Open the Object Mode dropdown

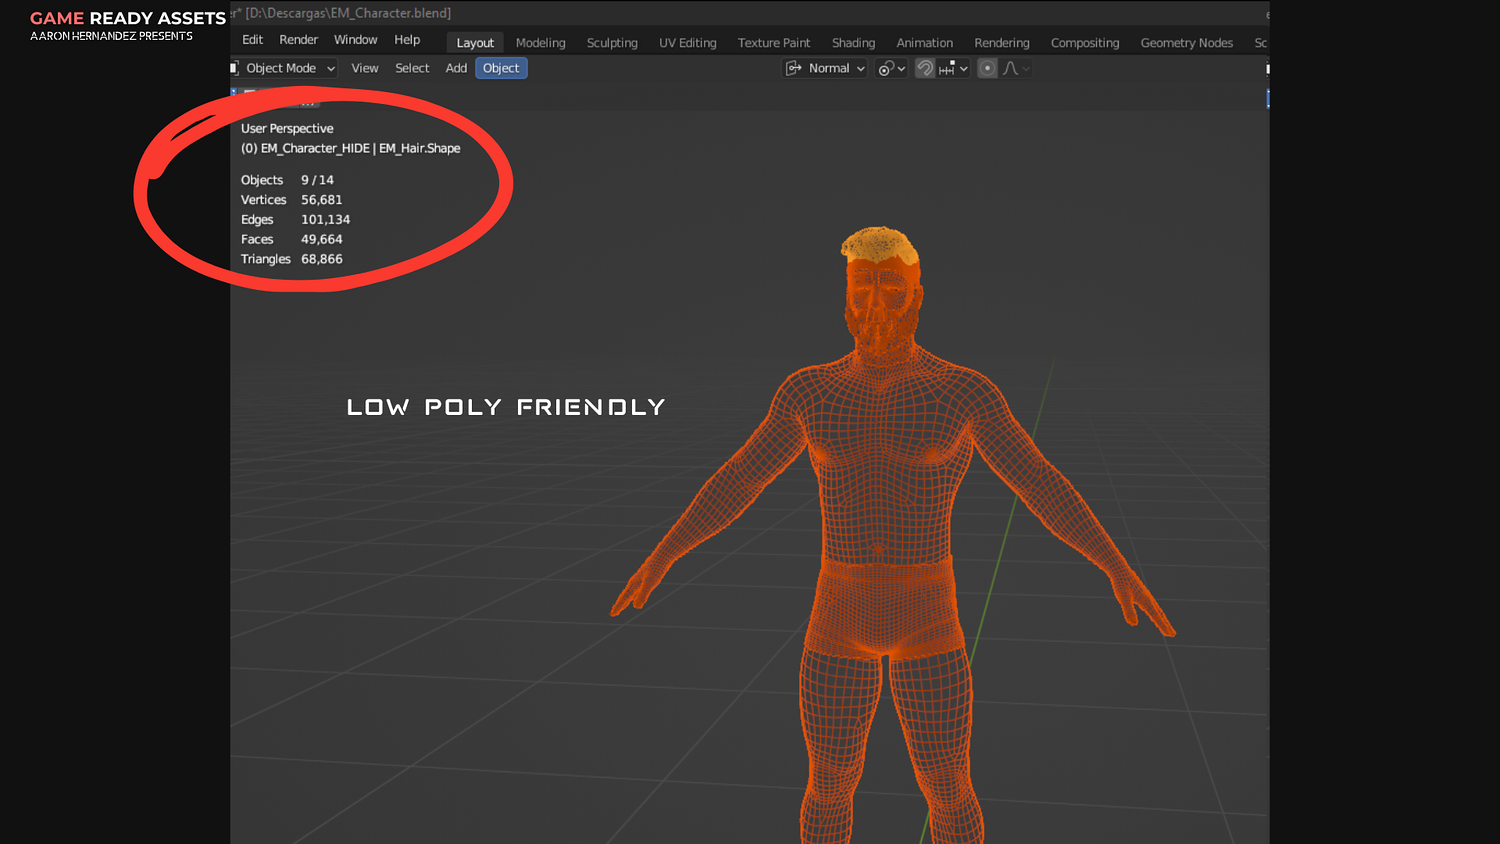coord(284,68)
